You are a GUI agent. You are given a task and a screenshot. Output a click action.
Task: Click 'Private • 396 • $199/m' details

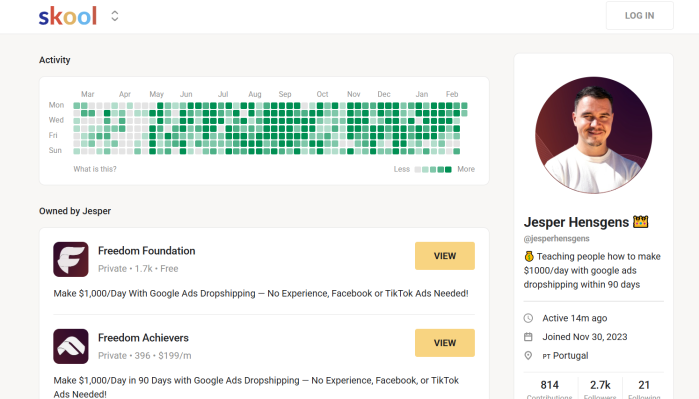pyautogui.click(x=144, y=355)
